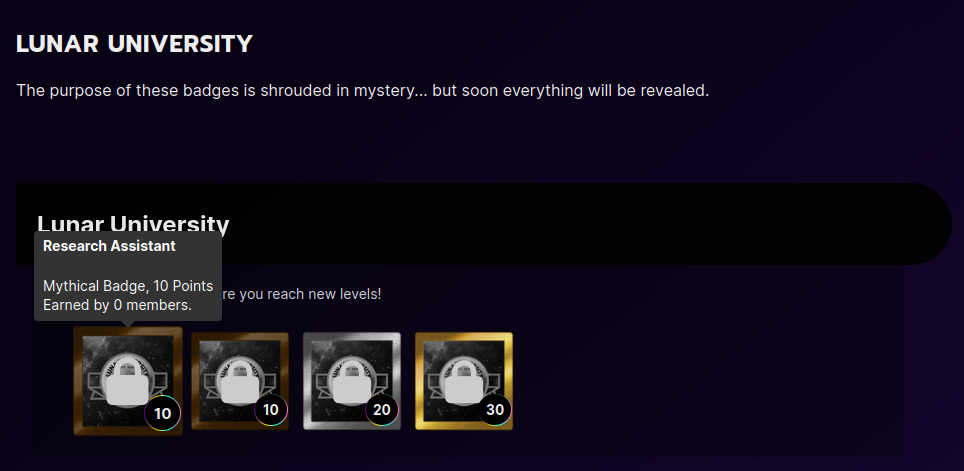
Task: Click the 30-point circle on the gold badge
Action: click(x=494, y=410)
